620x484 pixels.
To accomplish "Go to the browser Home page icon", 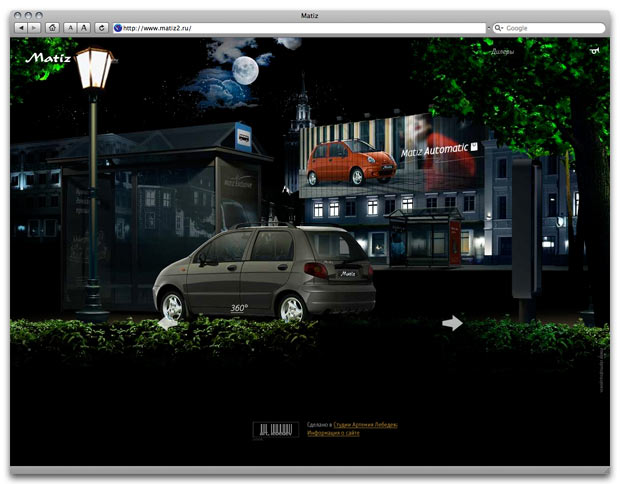I will tap(52, 28).
